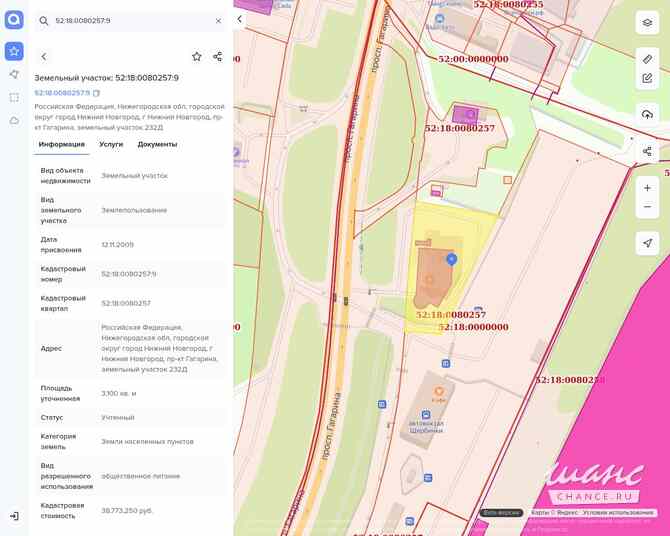
Task: Click the 3,100 кв. м area value
Action: pos(119,393)
